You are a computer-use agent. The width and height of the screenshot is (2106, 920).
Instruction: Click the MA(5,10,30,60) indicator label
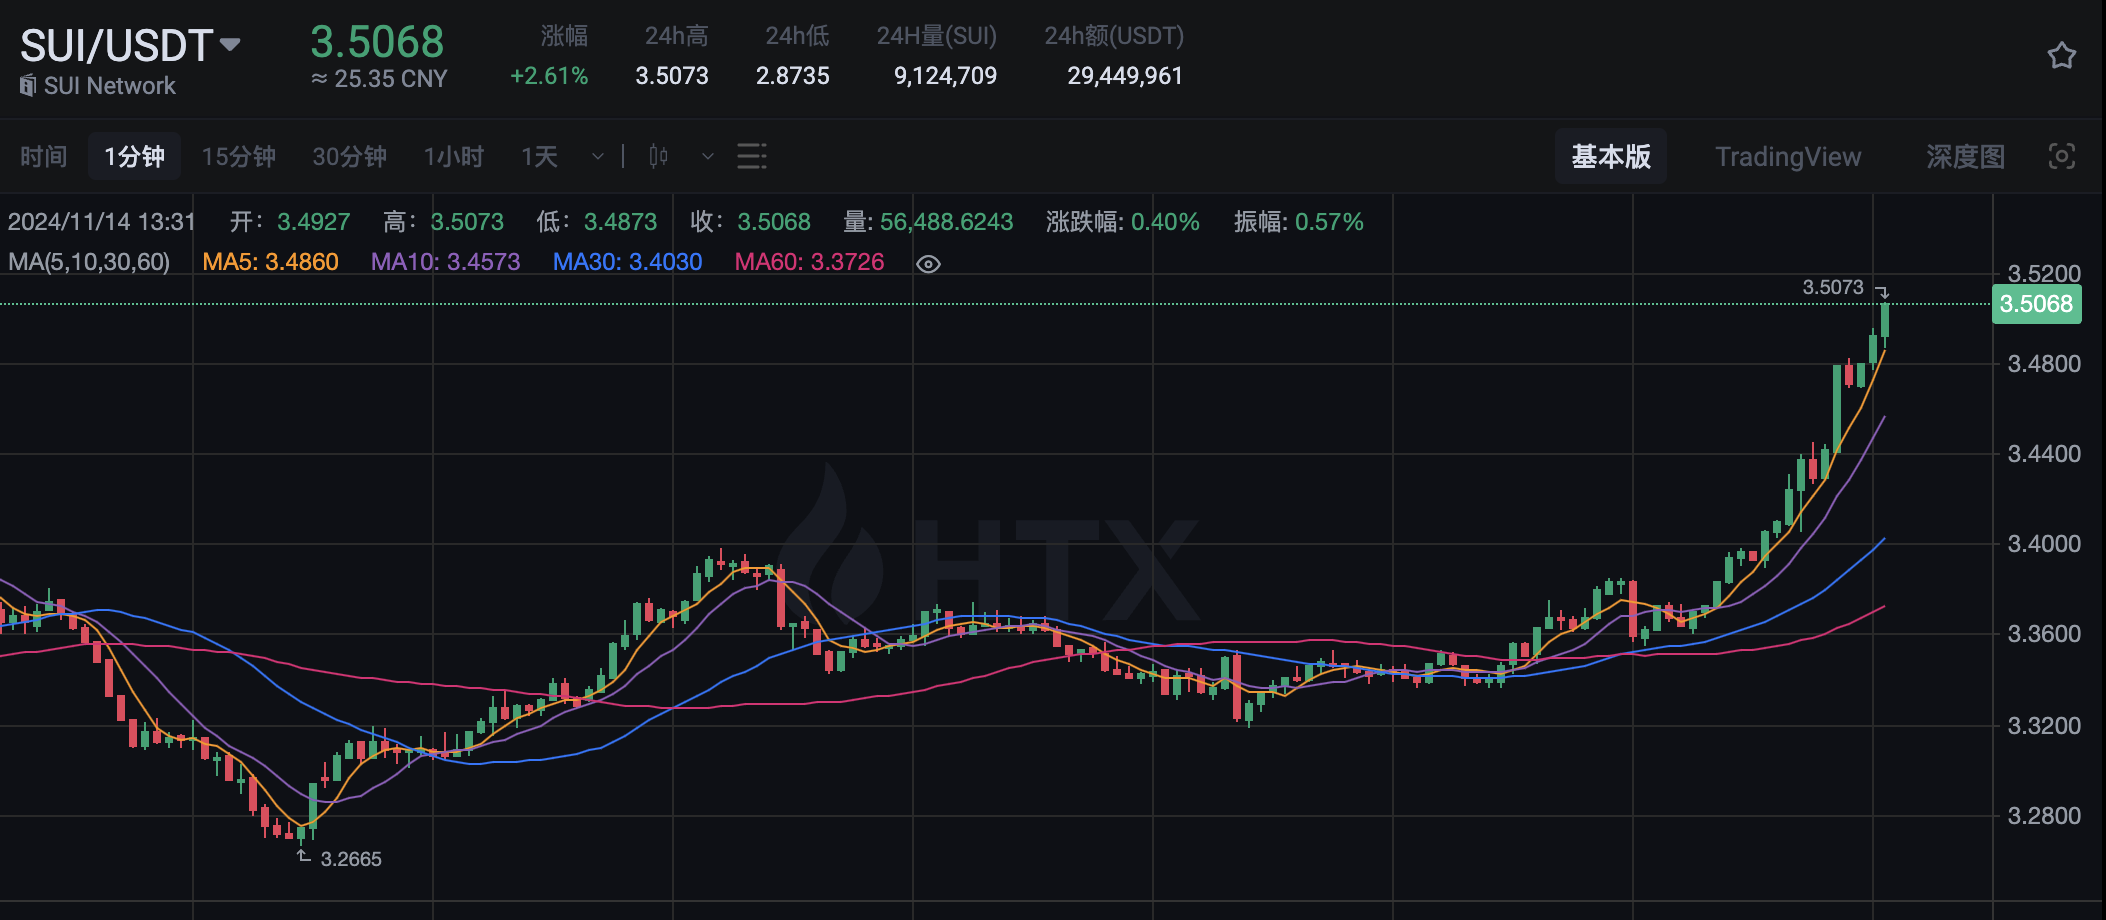(x=89, y=262)
